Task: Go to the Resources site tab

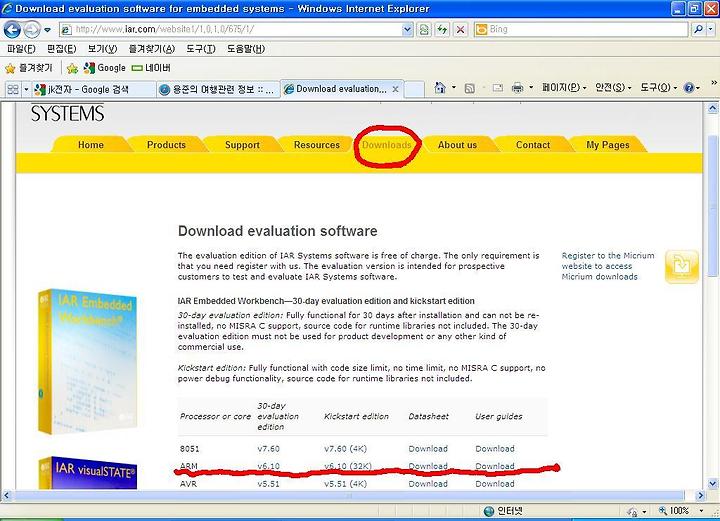Action: click(x=317, y=145)
